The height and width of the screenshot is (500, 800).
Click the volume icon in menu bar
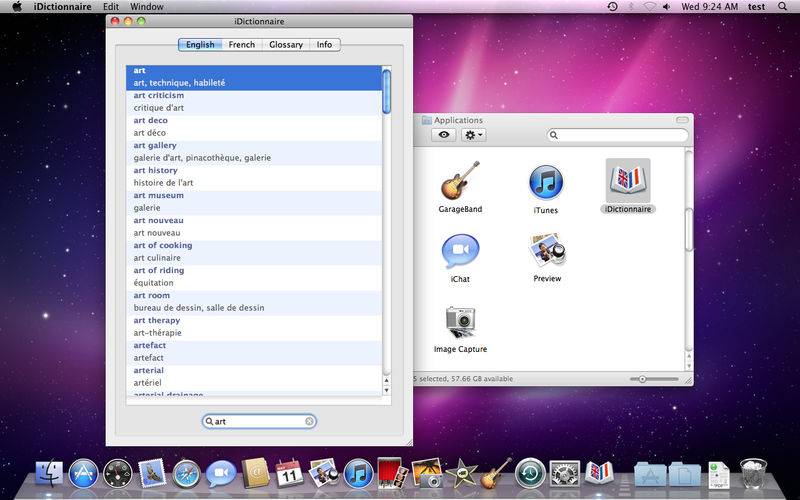coord(666,7)
